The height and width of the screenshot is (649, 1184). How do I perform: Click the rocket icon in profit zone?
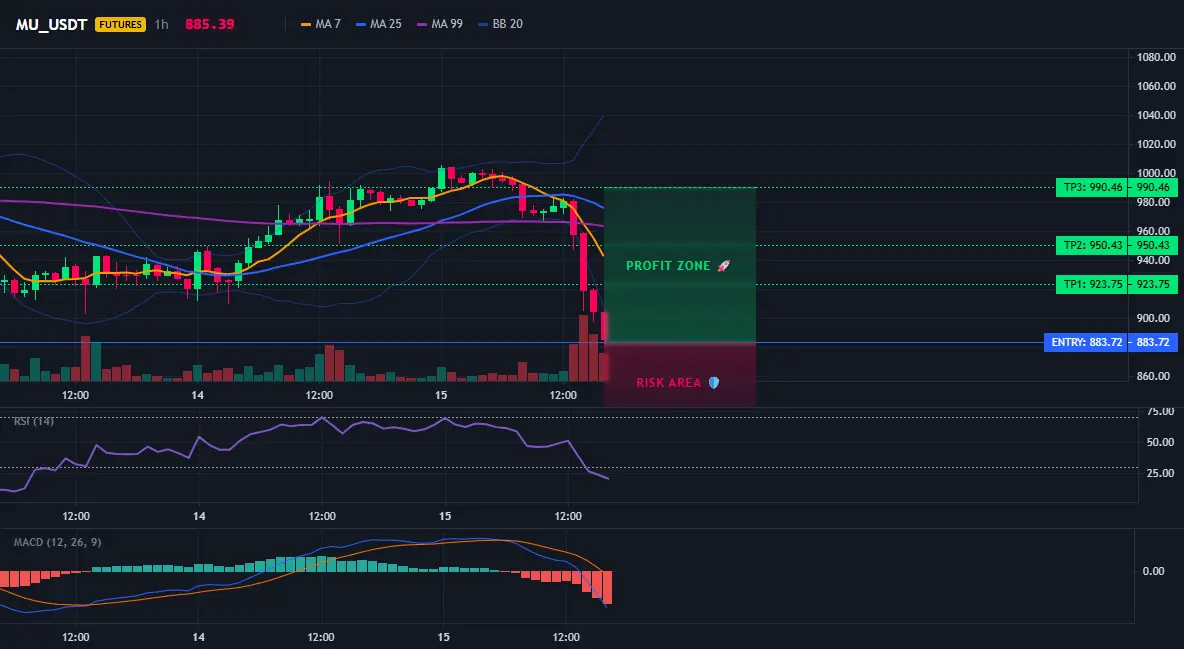[723, 266]
